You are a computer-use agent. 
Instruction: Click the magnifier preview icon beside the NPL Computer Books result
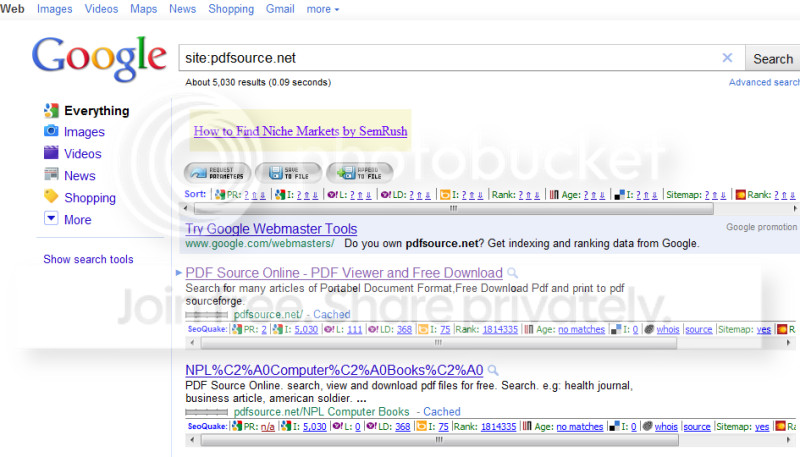coord(493,370)
